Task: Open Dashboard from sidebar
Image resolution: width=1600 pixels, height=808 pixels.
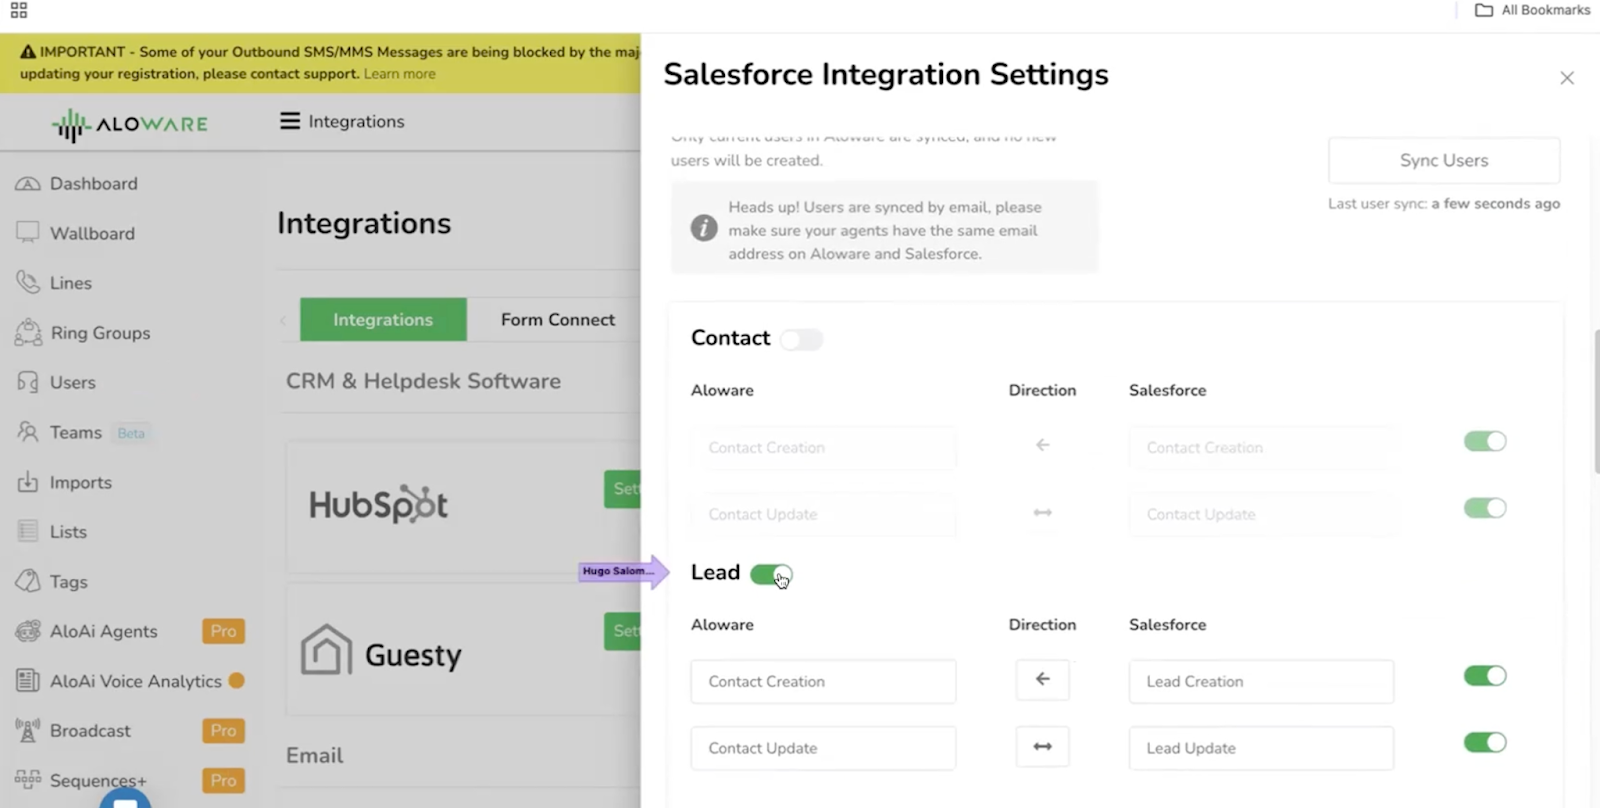Action: coord(94,184)
